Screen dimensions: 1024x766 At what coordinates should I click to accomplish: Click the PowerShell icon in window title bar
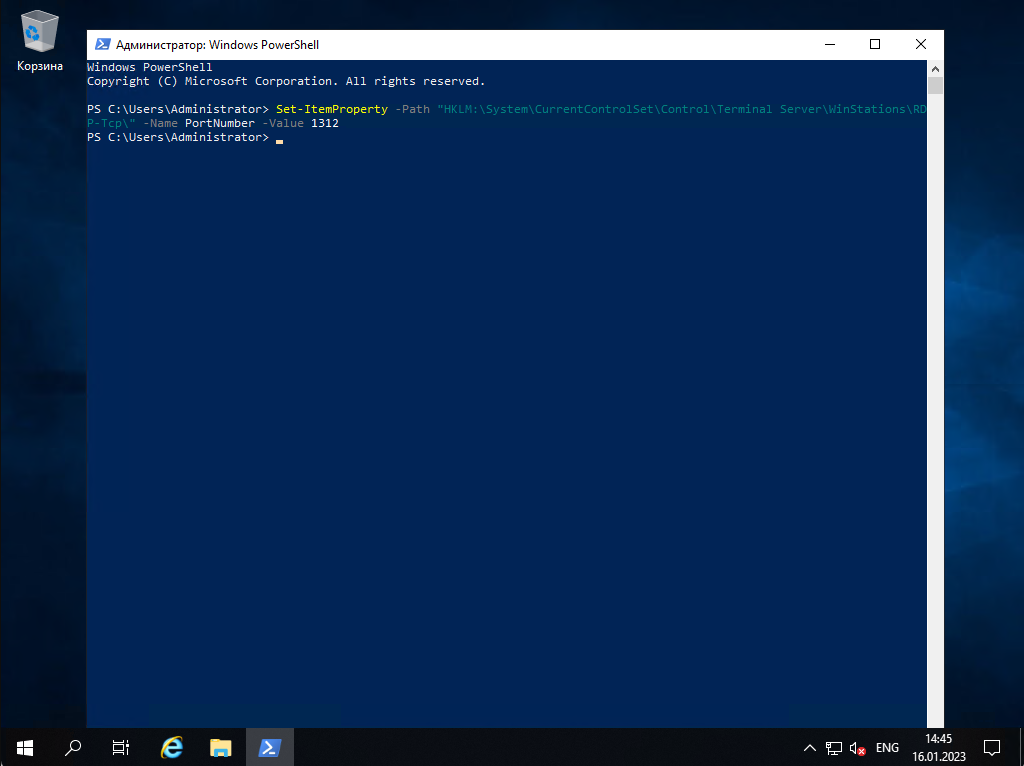[103, 44]
